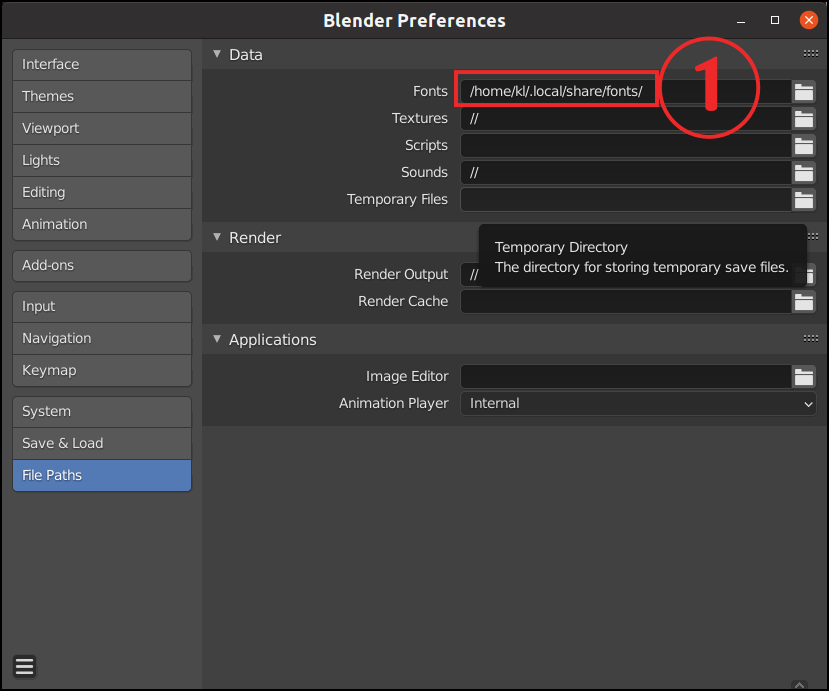Open folder browser for Fonts path
Screen dimensions: 829x691
(804, 92)
